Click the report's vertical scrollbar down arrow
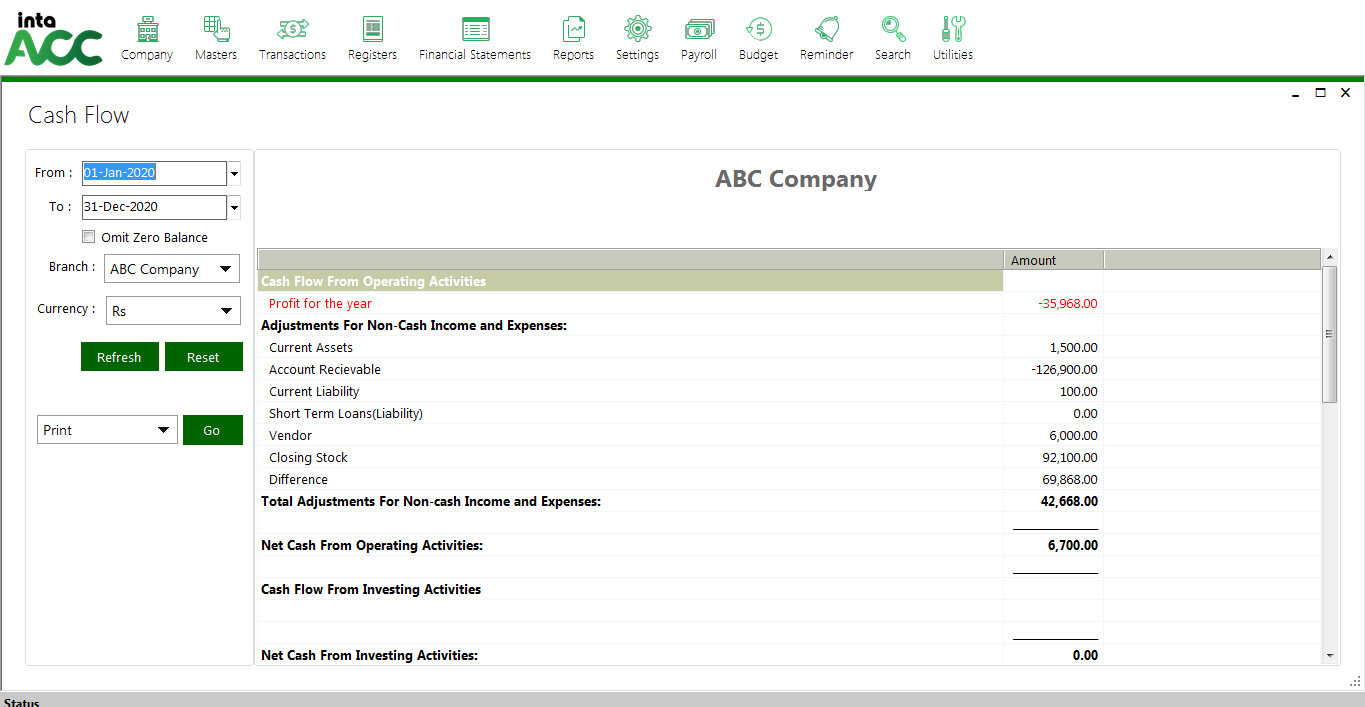 click(1329, 656)
